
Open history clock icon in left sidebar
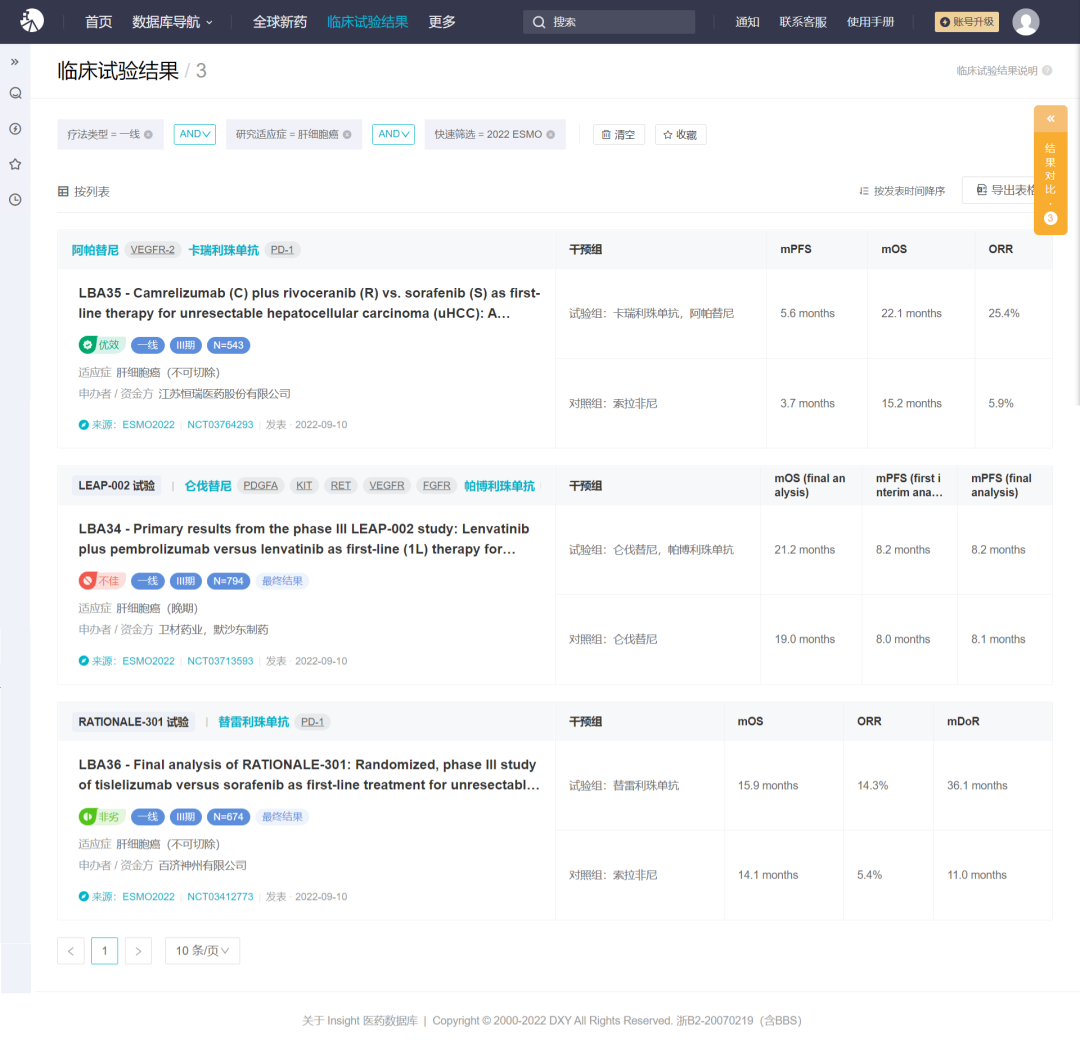pos(15,200)
